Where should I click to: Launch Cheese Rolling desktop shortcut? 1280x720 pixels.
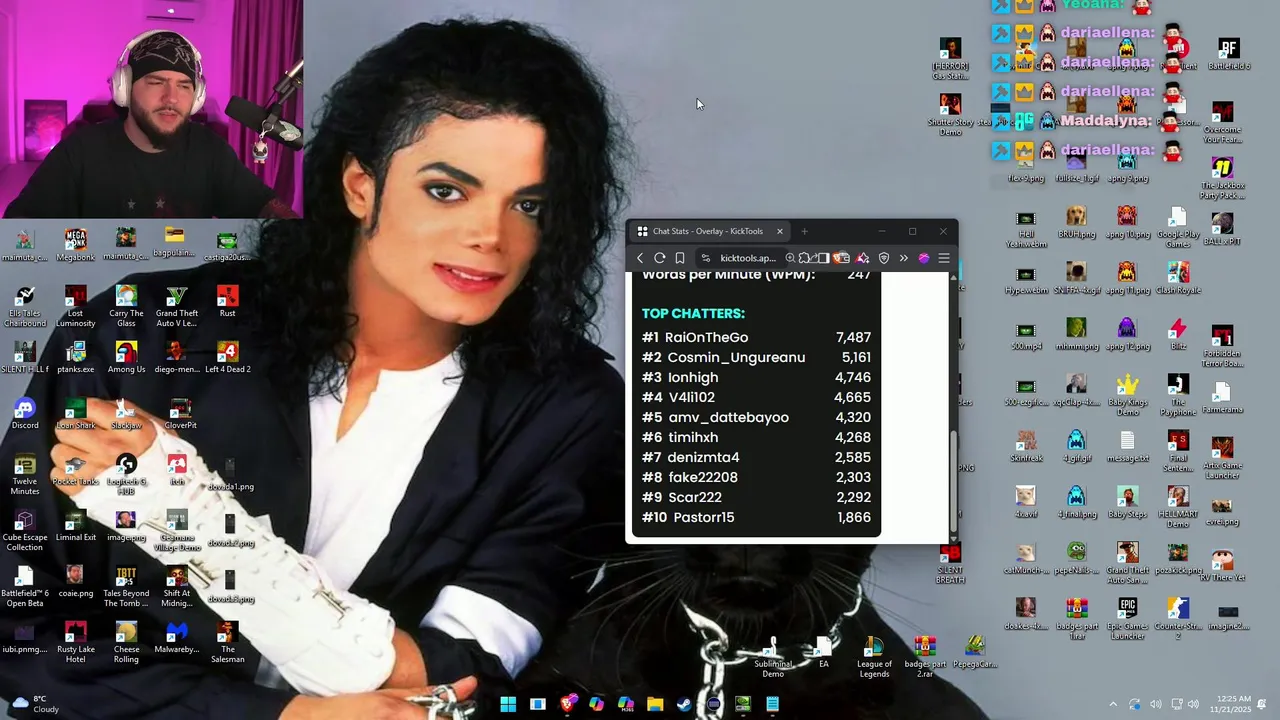click(126, 643)
